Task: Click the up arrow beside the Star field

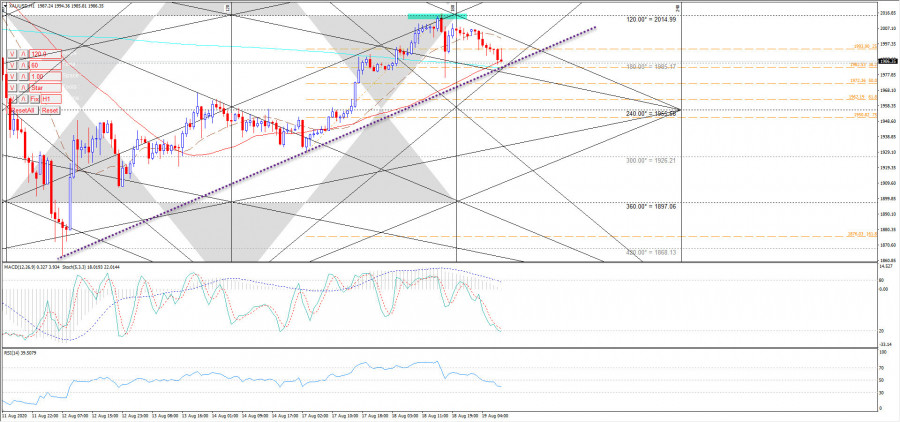Action: pyautogui.click(x=23, y=87)
